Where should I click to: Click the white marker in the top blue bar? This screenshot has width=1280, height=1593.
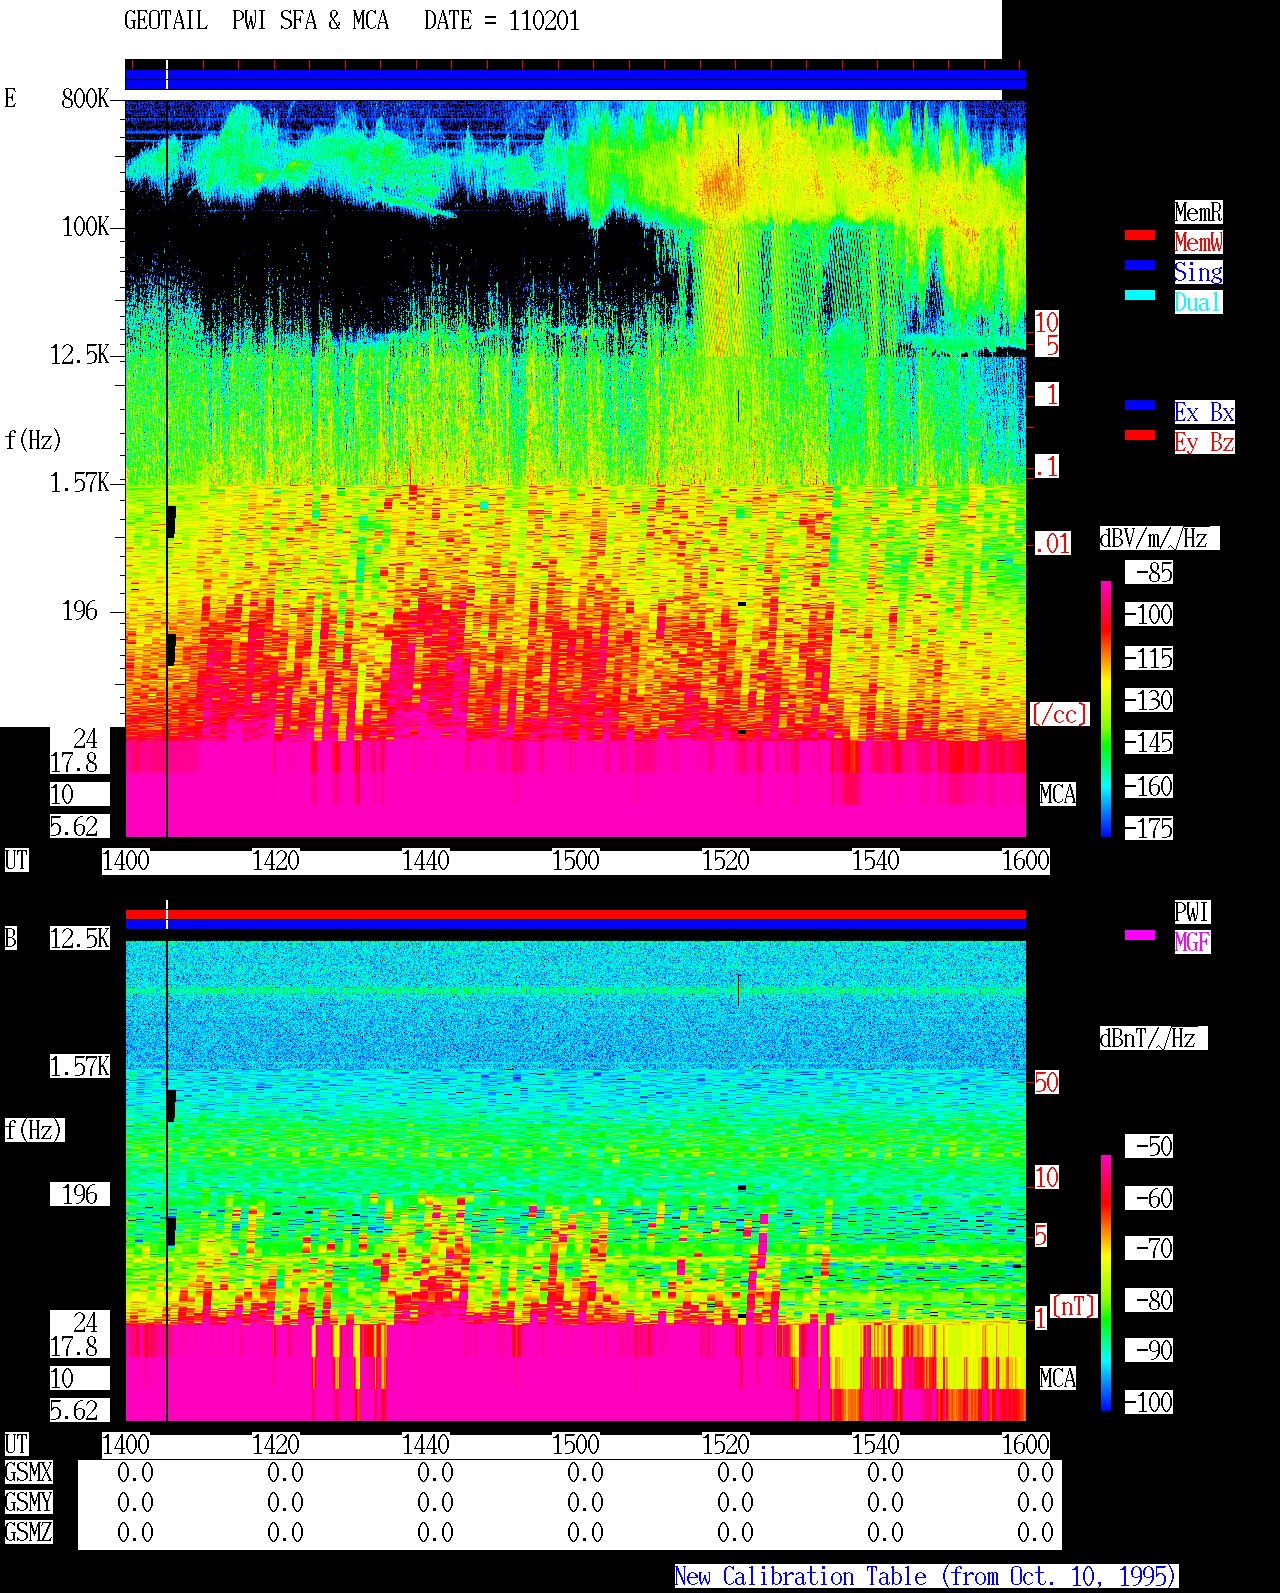pos(167,80)
